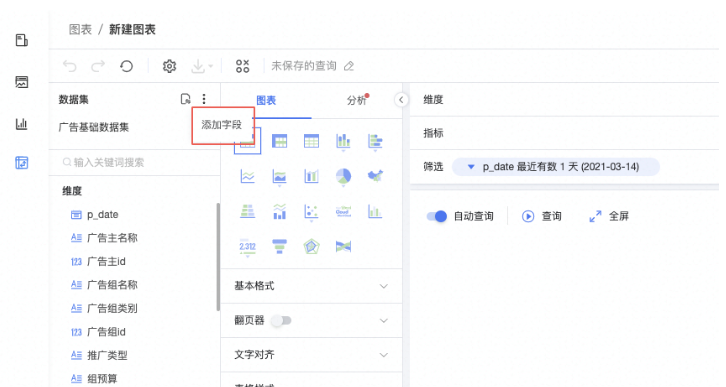Open dropdown arrow beside download icon
This screenshot has width=726, height=387.
click(211, 67)
